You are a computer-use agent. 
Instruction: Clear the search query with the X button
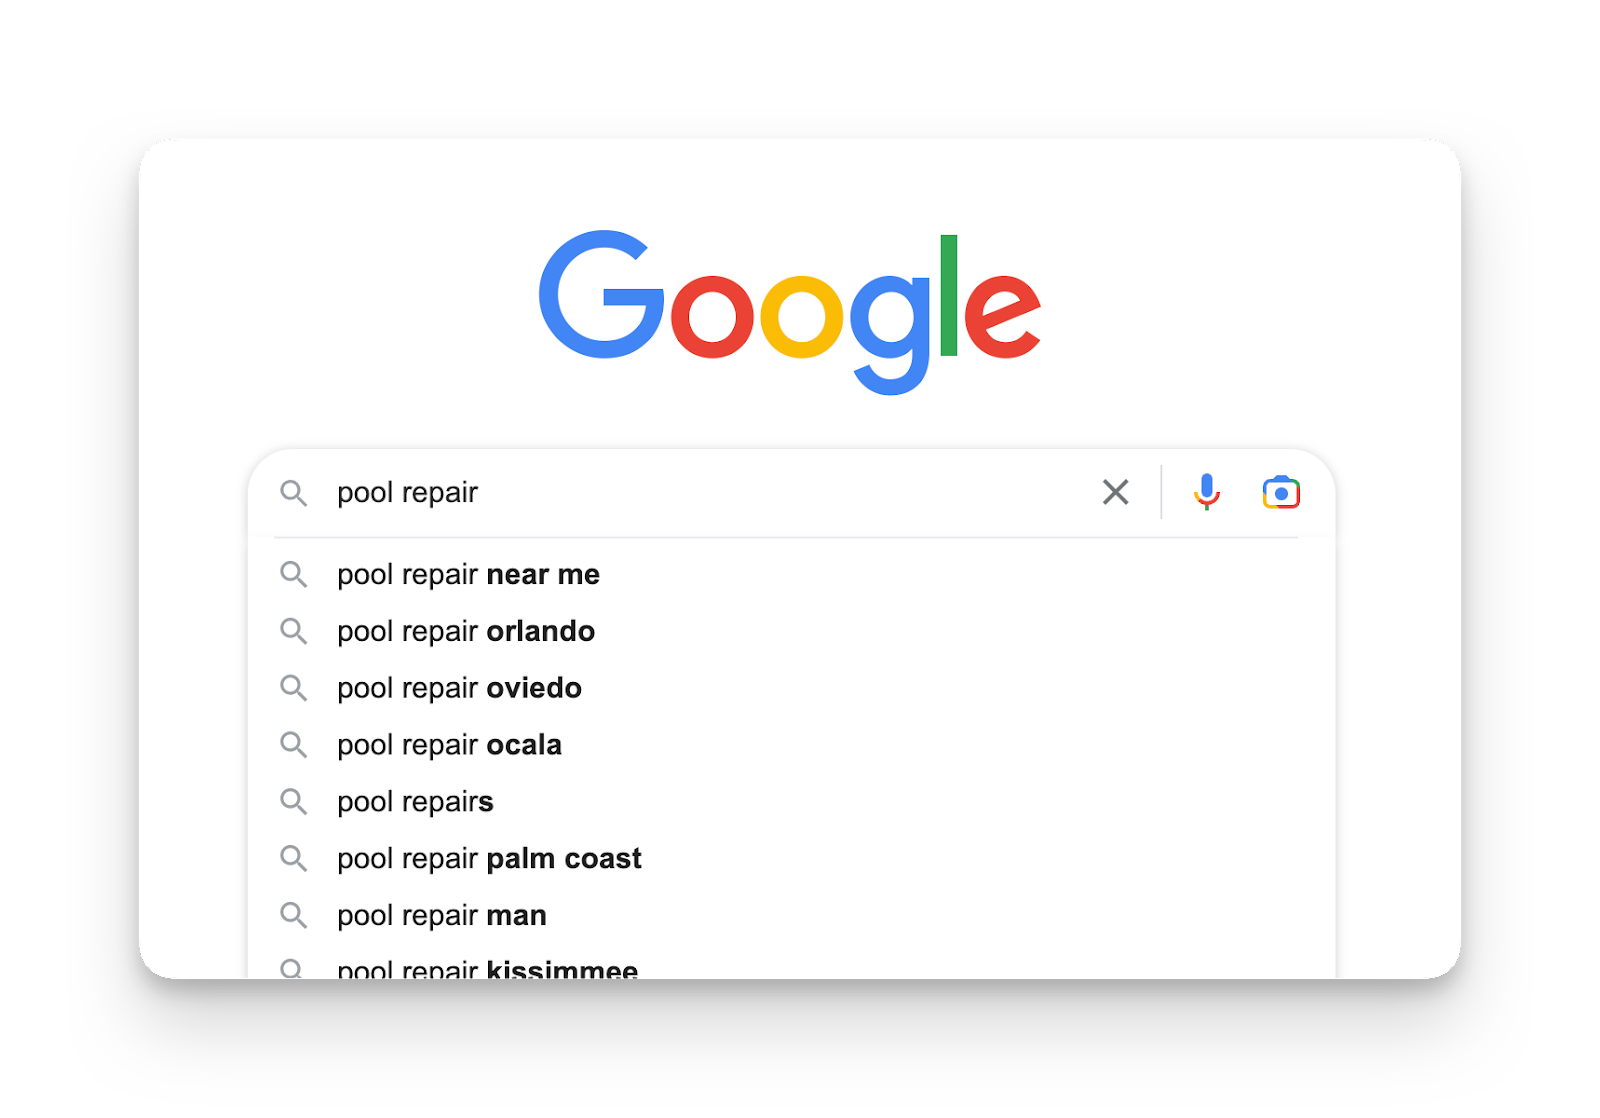[1115, 492]
